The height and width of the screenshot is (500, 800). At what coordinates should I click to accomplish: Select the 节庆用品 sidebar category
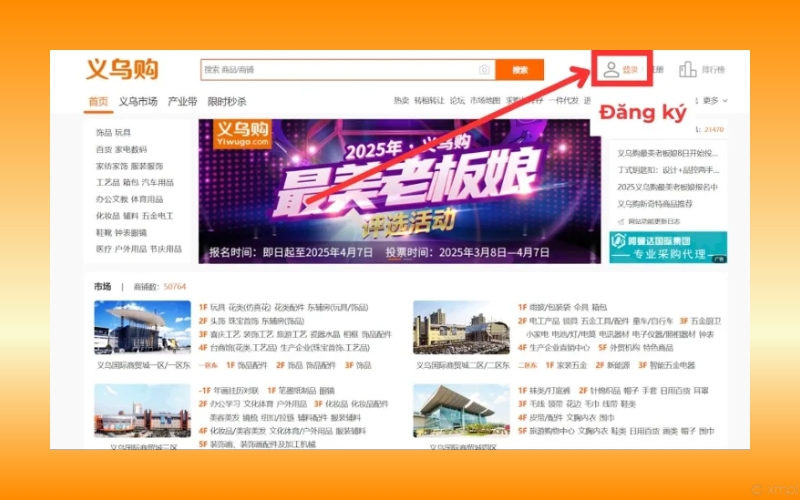[x=166, y=249]
